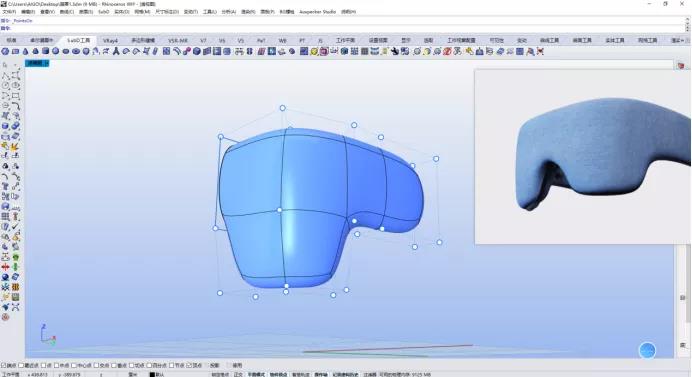Viewport: 692px width, 377px height.
Task: Open the perspective viewport title dropdown arrow
Action: [x=47, y=63]
